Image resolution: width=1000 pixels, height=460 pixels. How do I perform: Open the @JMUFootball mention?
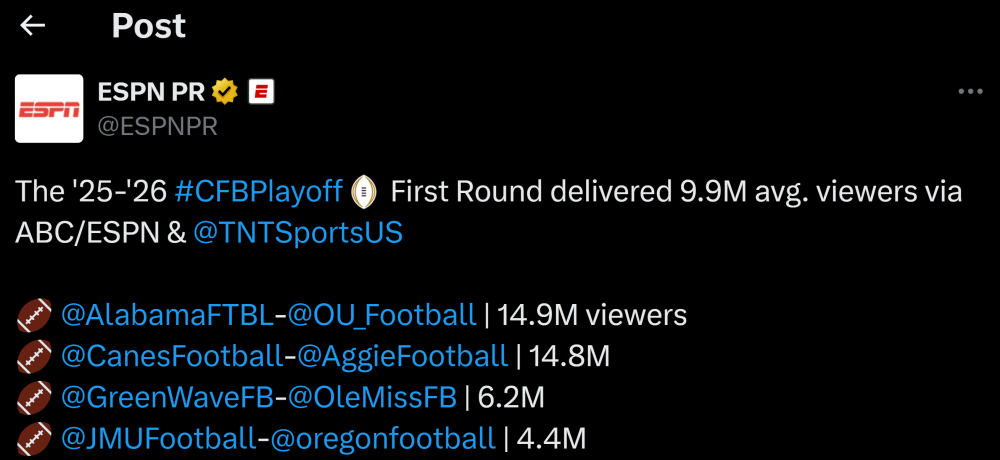coord(158,438)
